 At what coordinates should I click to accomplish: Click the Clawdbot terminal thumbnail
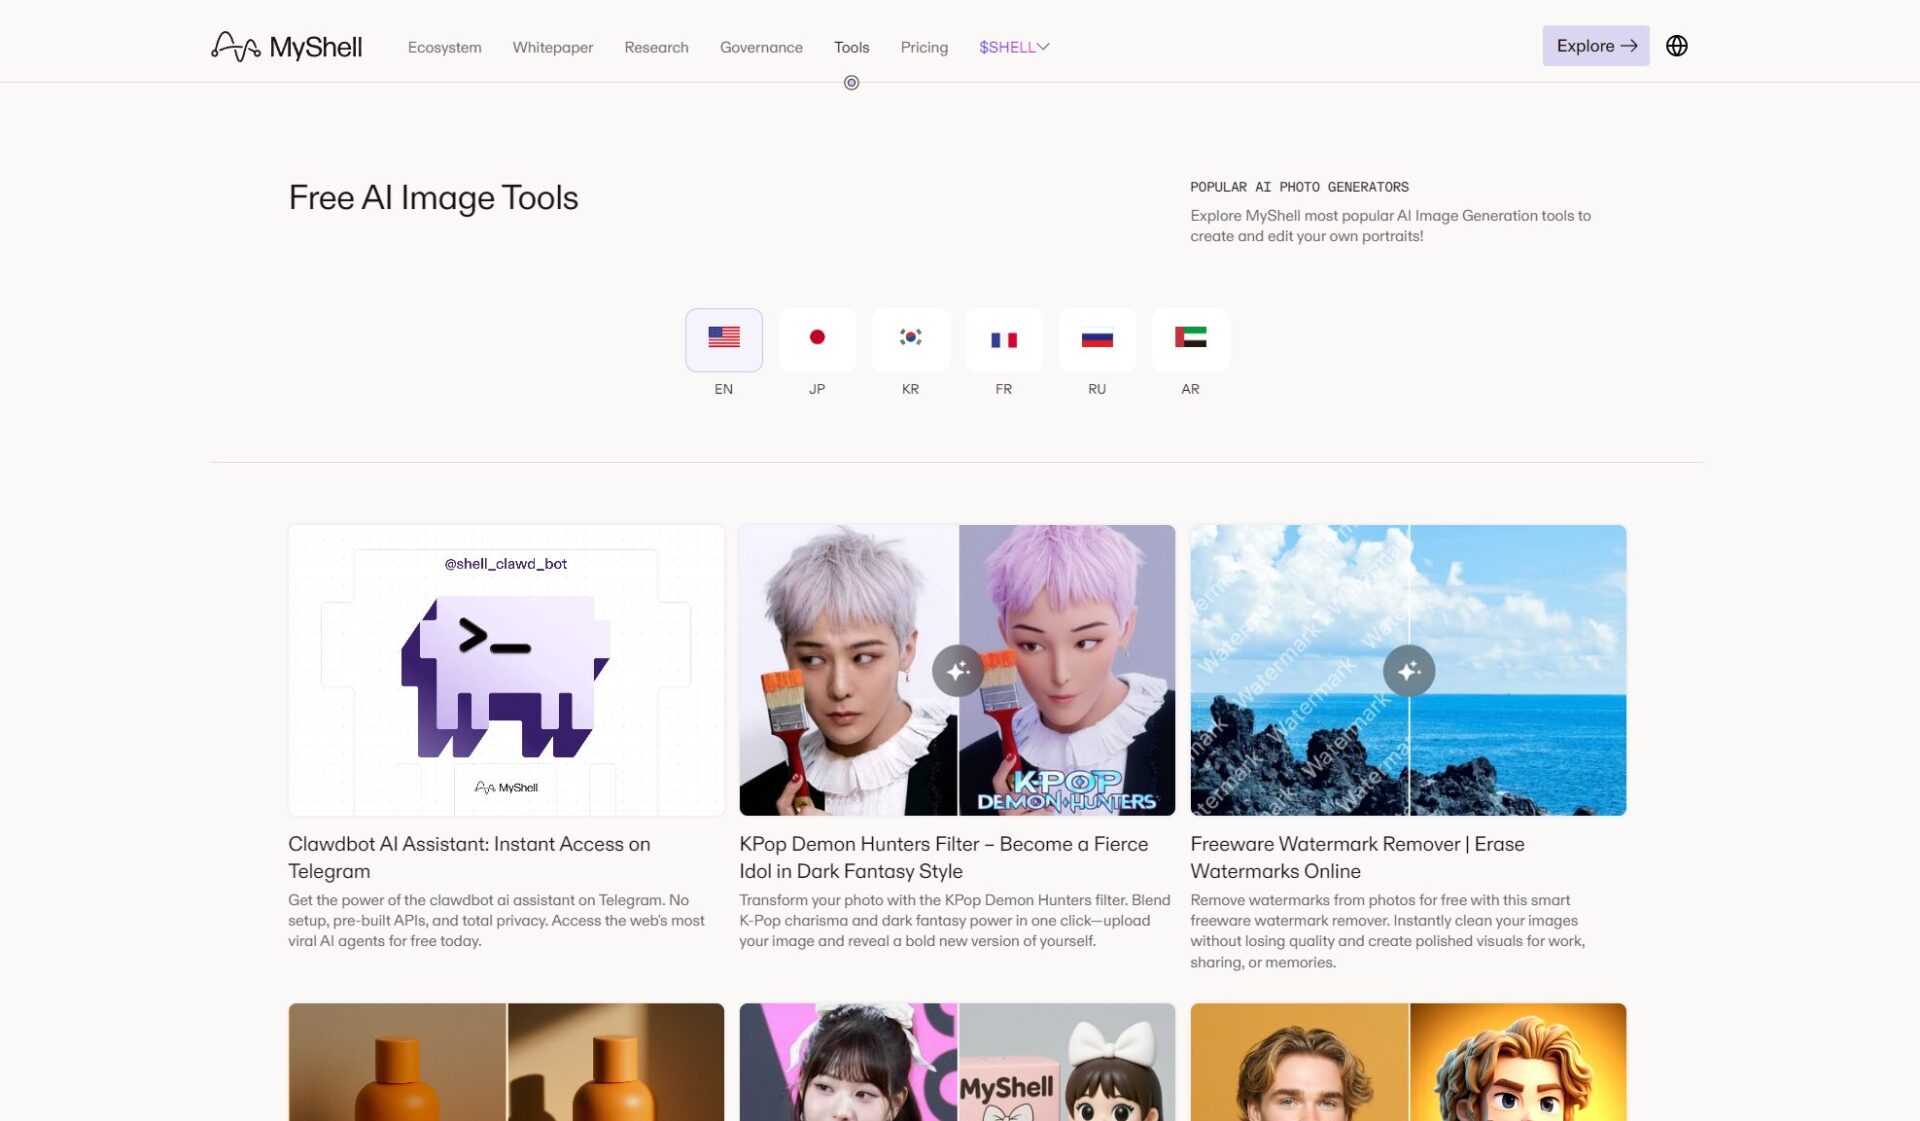(x=506, y=670)
